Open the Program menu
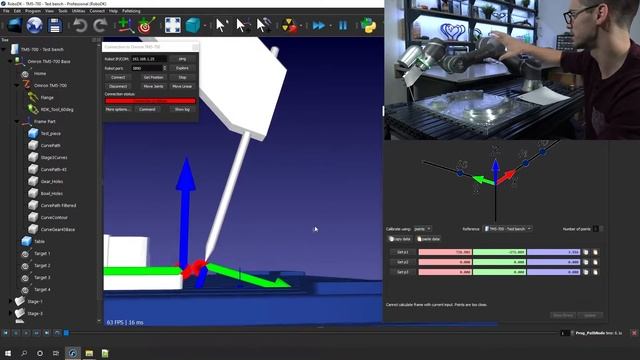 pos(33,11)
